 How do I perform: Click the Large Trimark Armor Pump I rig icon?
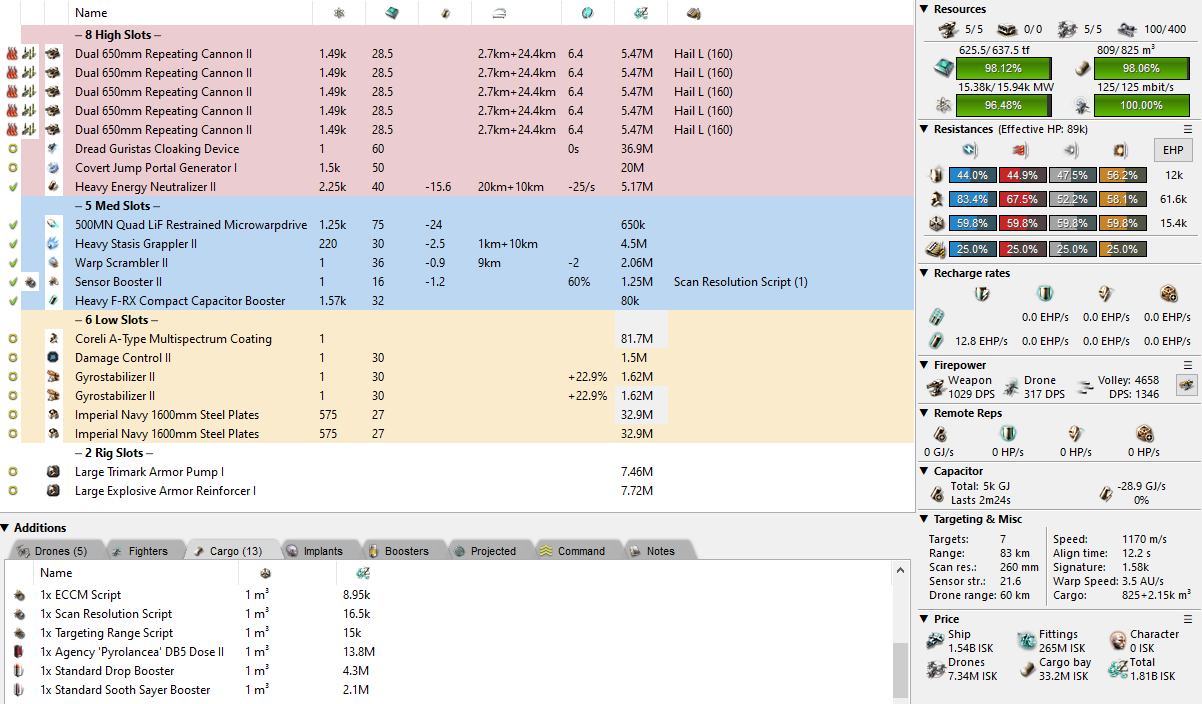coord(53,472)
